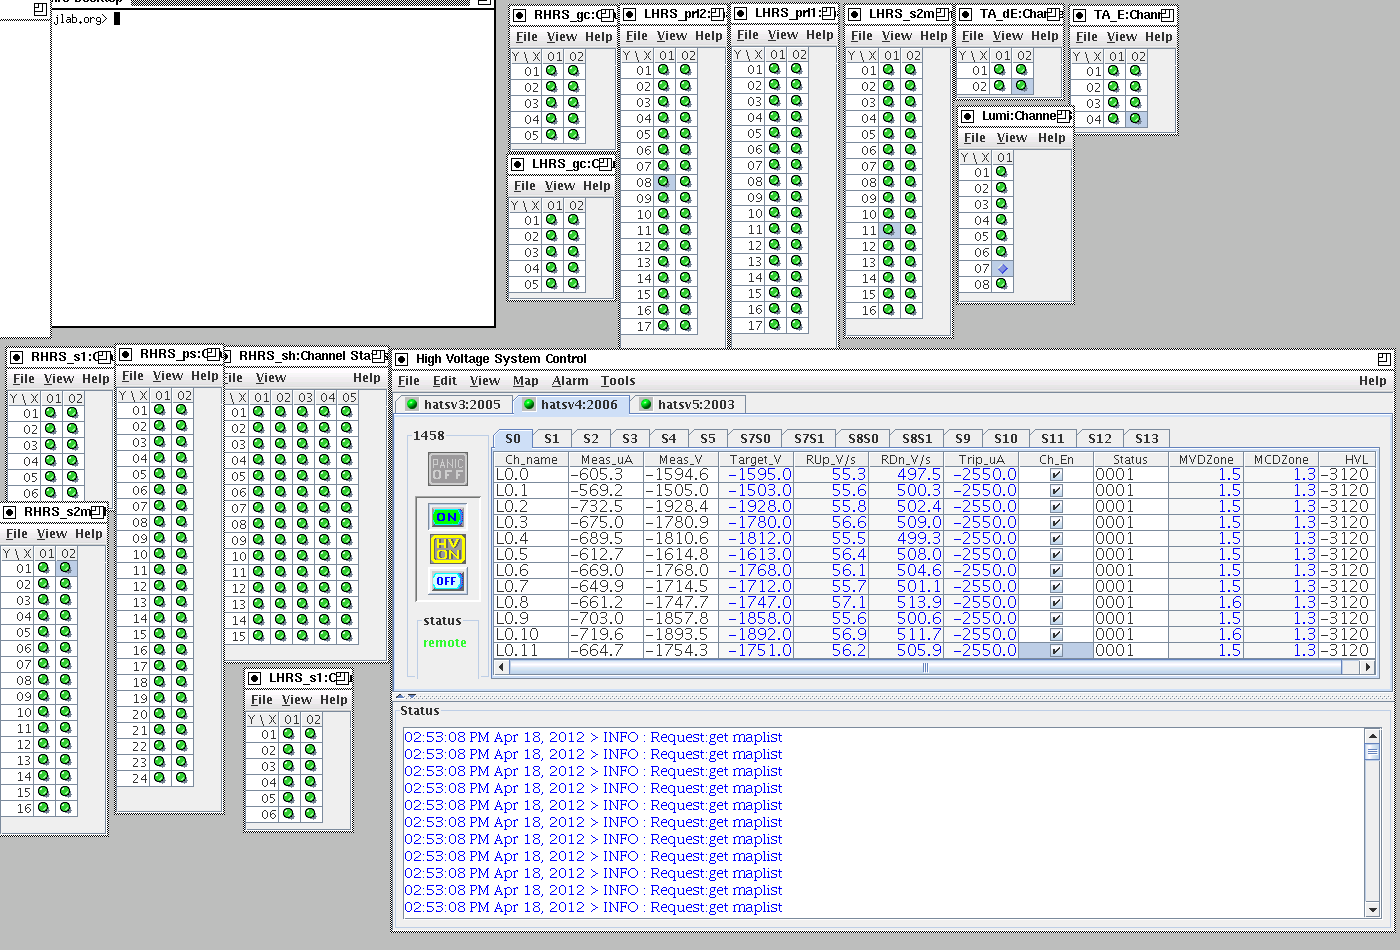Toggle Ch_En checkbox for channel L0.10
Screen dimensions: 1400x950
click(x=1056, y=635)
